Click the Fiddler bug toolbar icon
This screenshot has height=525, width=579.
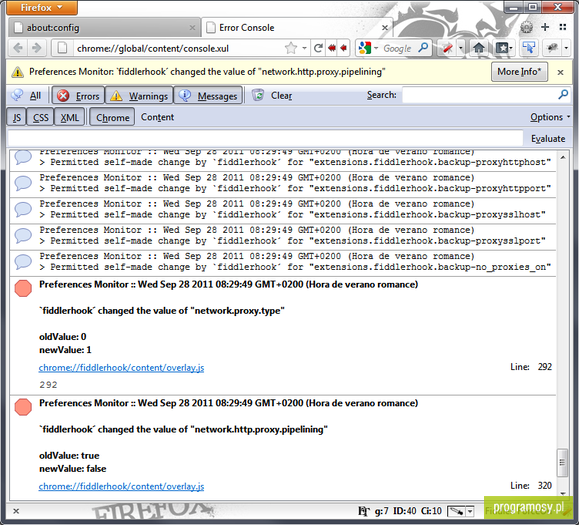[x=553, y=48]
